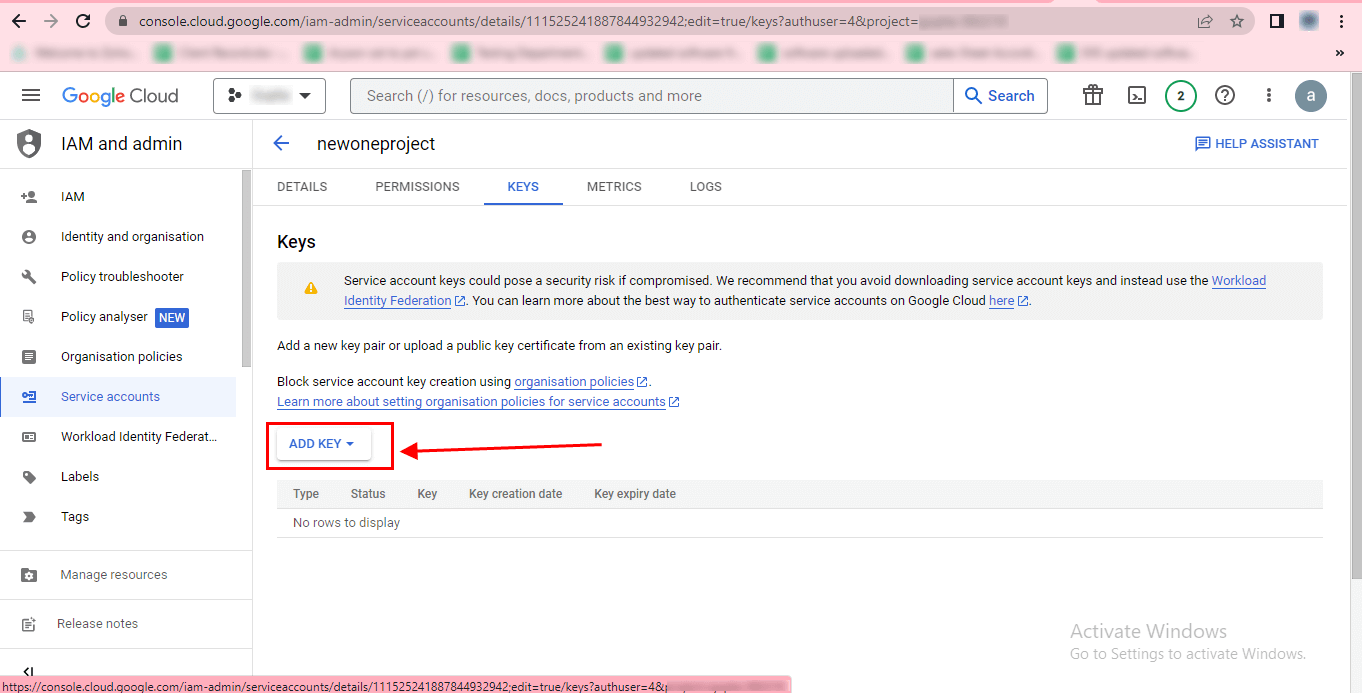
Task: Focus the resources search input field
Action: (x=650, y=96)
